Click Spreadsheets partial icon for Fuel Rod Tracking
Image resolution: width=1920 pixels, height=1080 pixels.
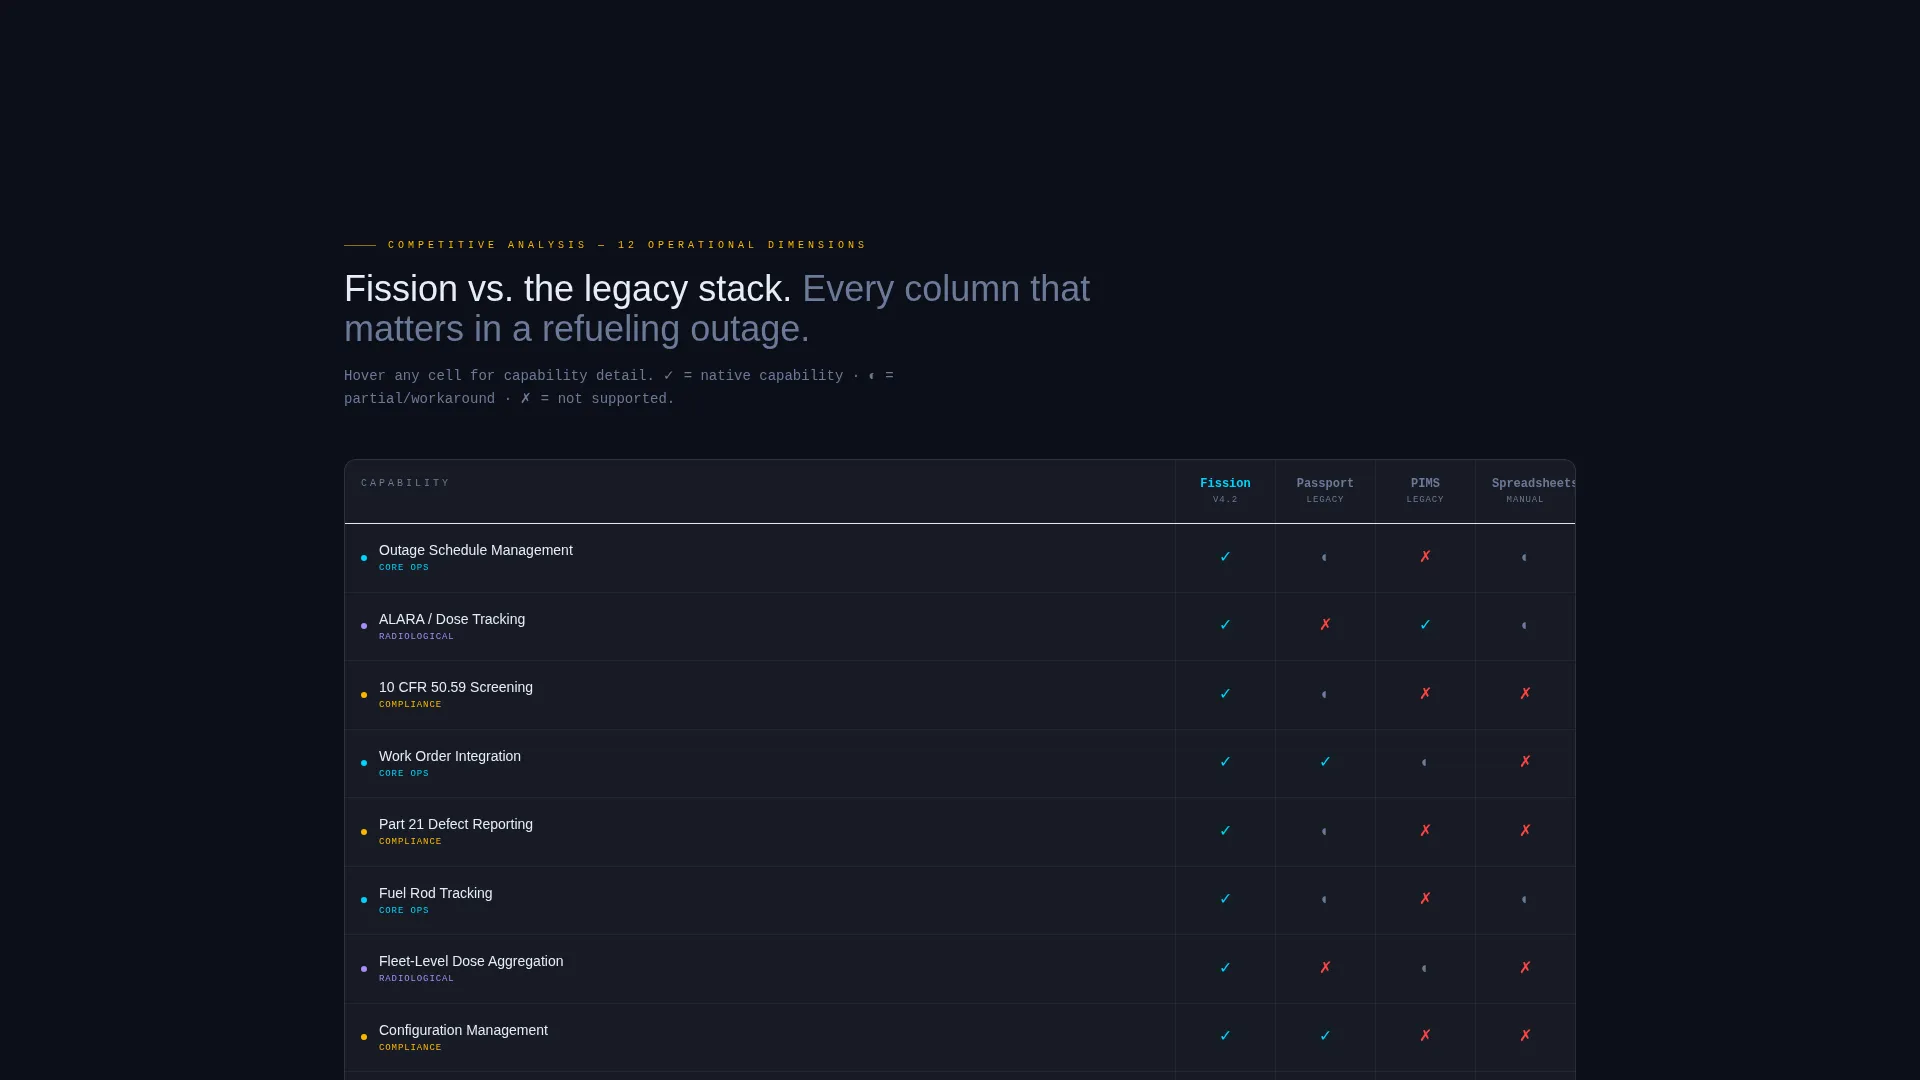click(x=1524, y=900)
